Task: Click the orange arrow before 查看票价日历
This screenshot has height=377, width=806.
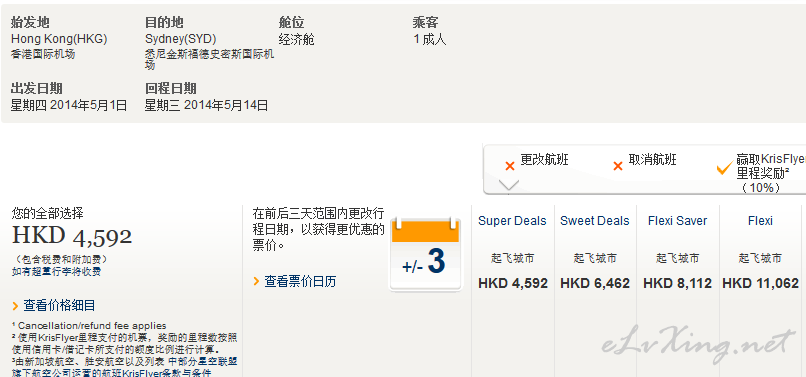Action: click(x=256, y=281)
